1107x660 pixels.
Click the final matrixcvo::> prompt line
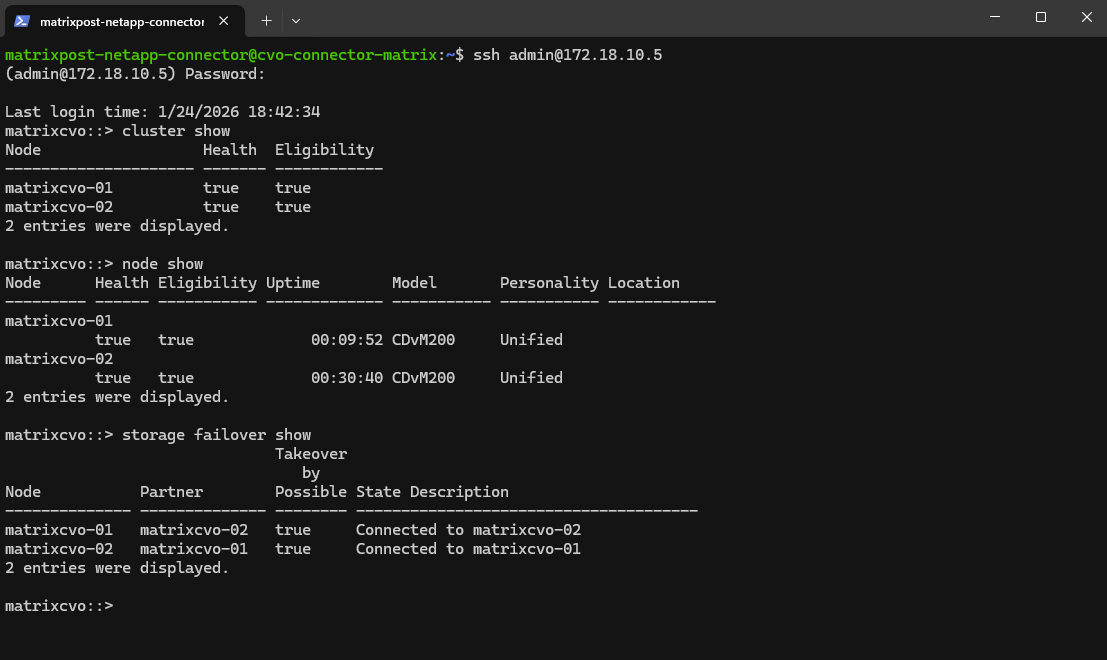coord(60,606)
